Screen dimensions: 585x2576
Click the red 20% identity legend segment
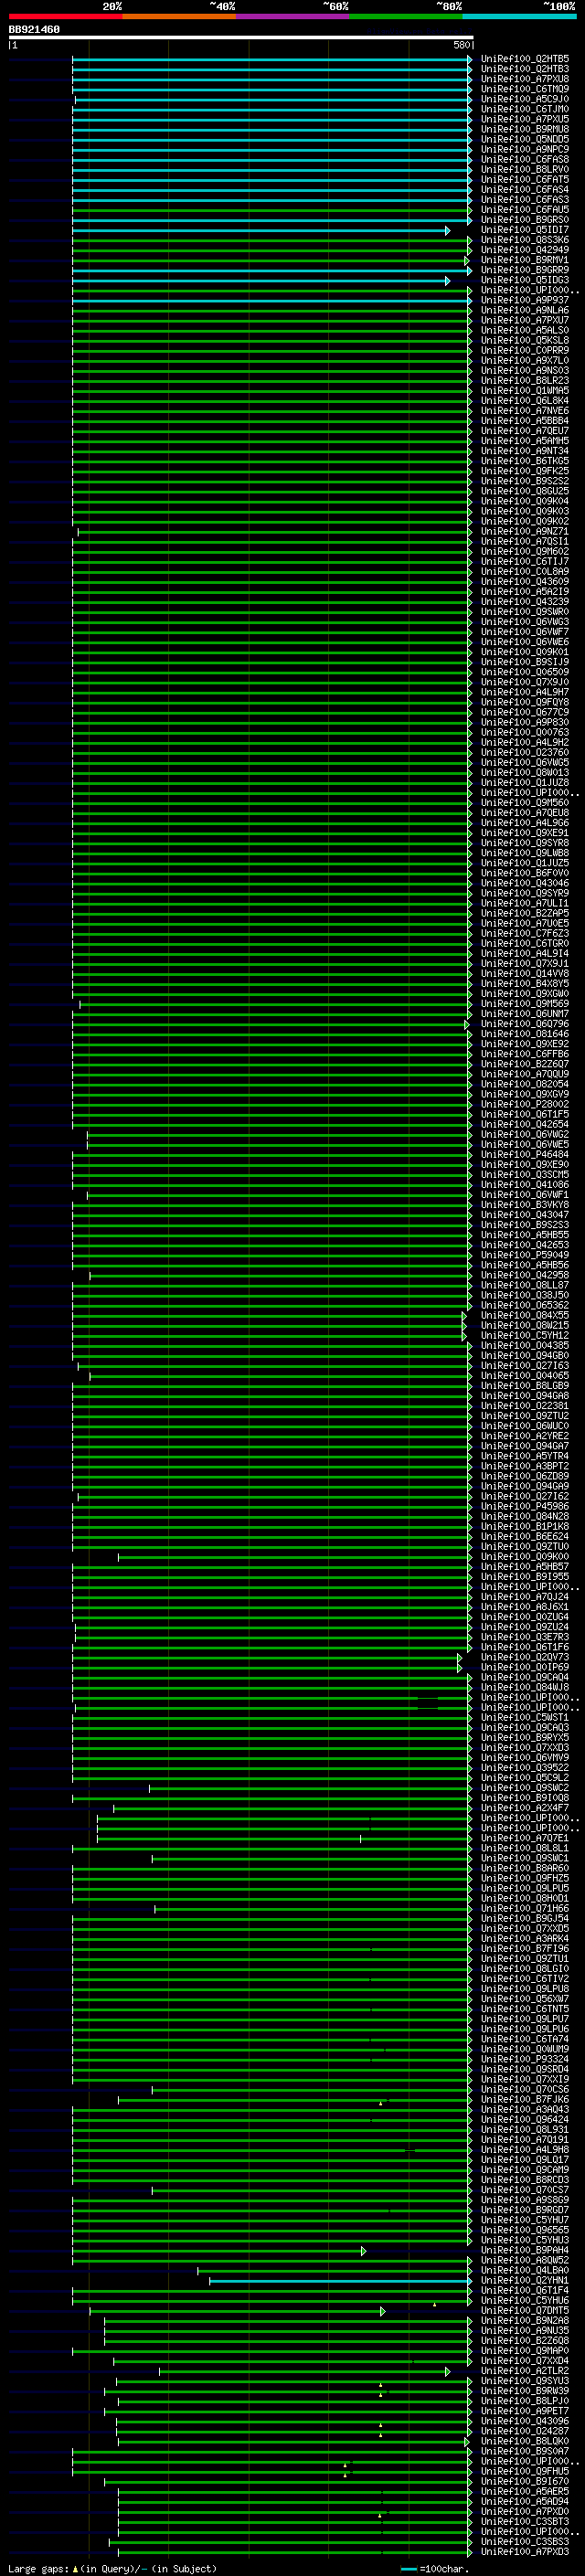click(x=65, y=17)
